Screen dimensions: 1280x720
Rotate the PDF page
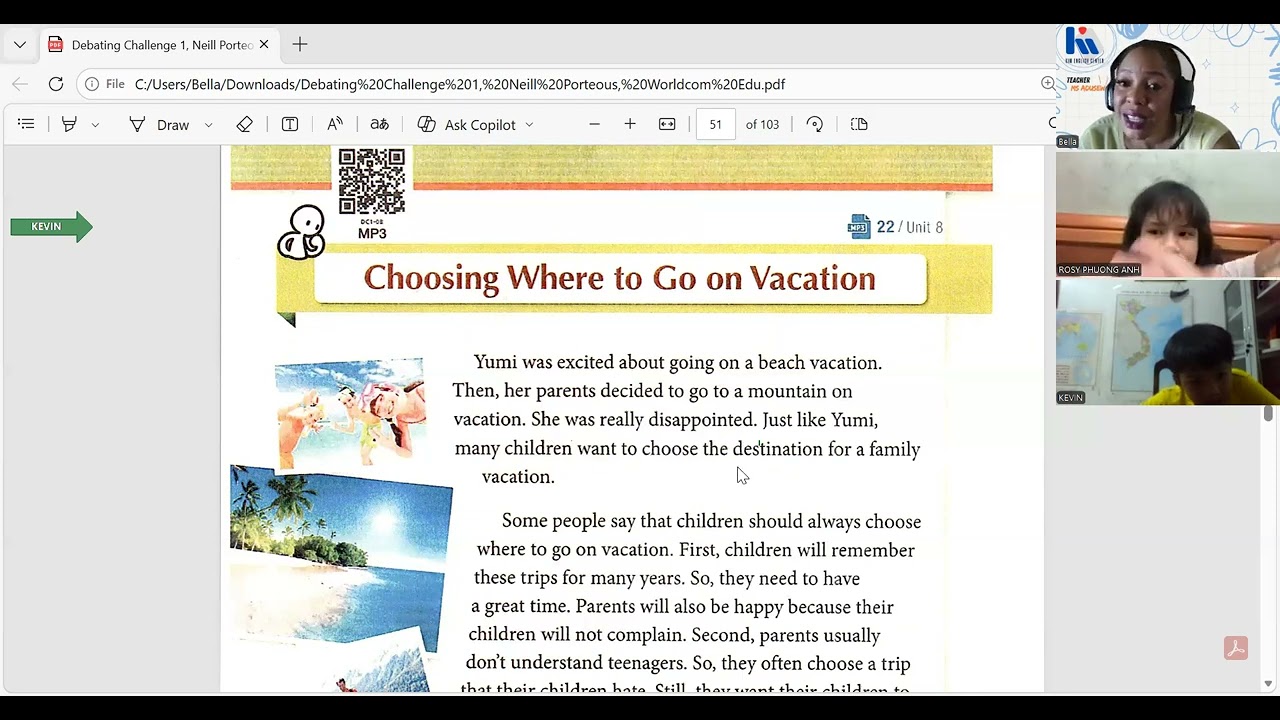pyautogui.click(x=815, y=124)
